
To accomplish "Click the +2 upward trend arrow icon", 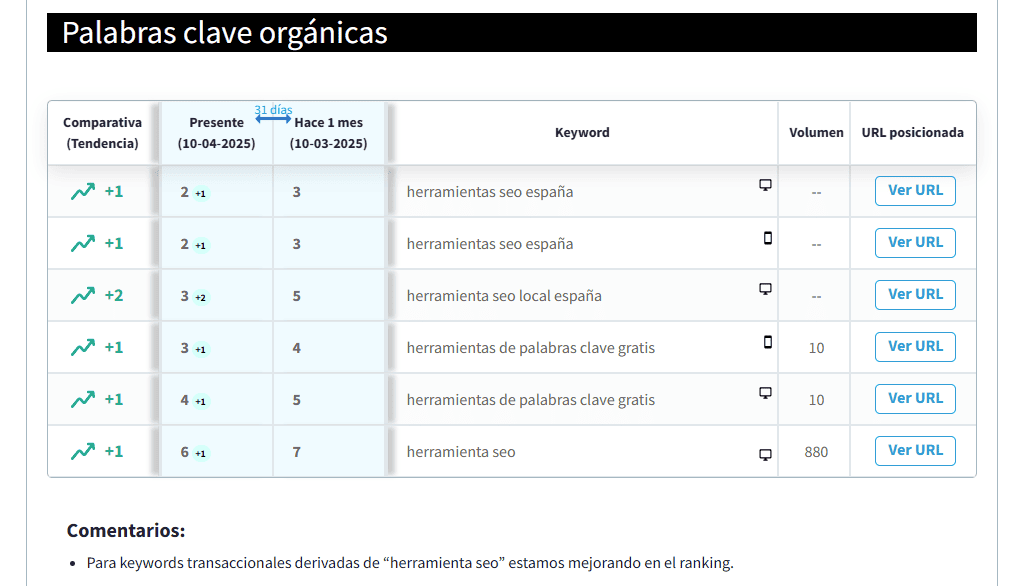I will coord(83,295).
